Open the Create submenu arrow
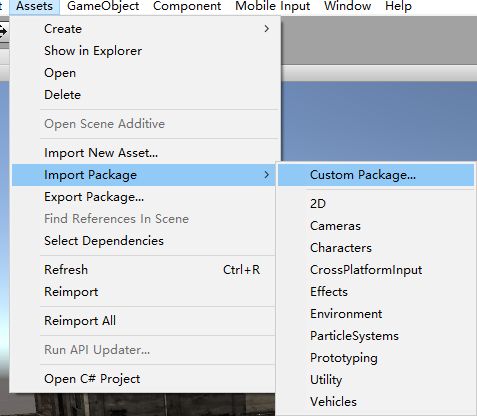This screenshot has height=416, width=477. coord(266,29)
